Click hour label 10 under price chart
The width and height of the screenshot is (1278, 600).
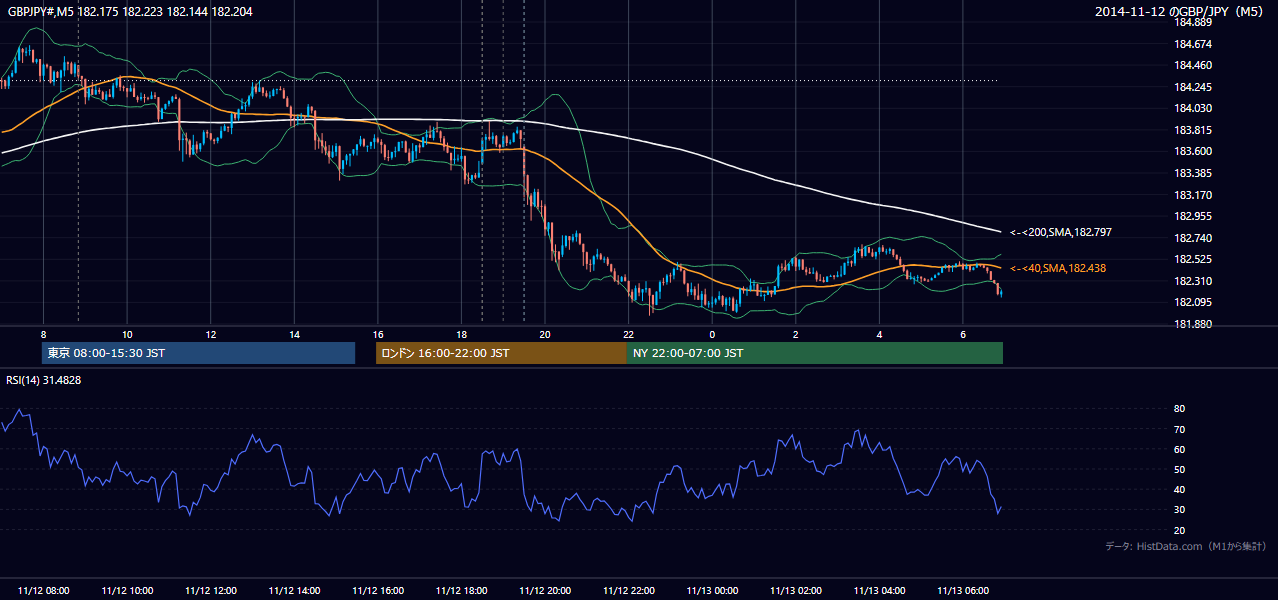point(127,334)
